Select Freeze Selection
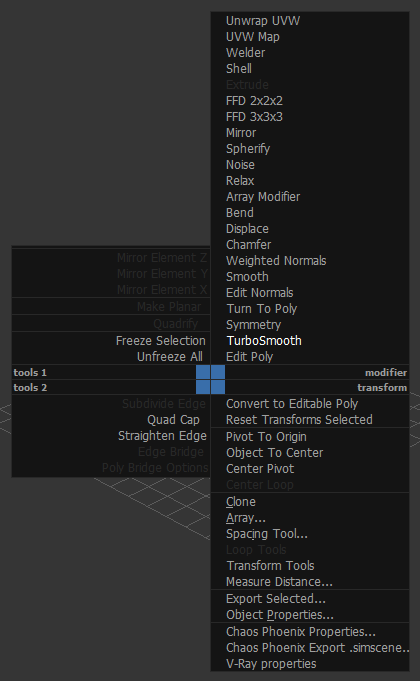The height and width of the screenshot is (681, 420). point(161,340)
